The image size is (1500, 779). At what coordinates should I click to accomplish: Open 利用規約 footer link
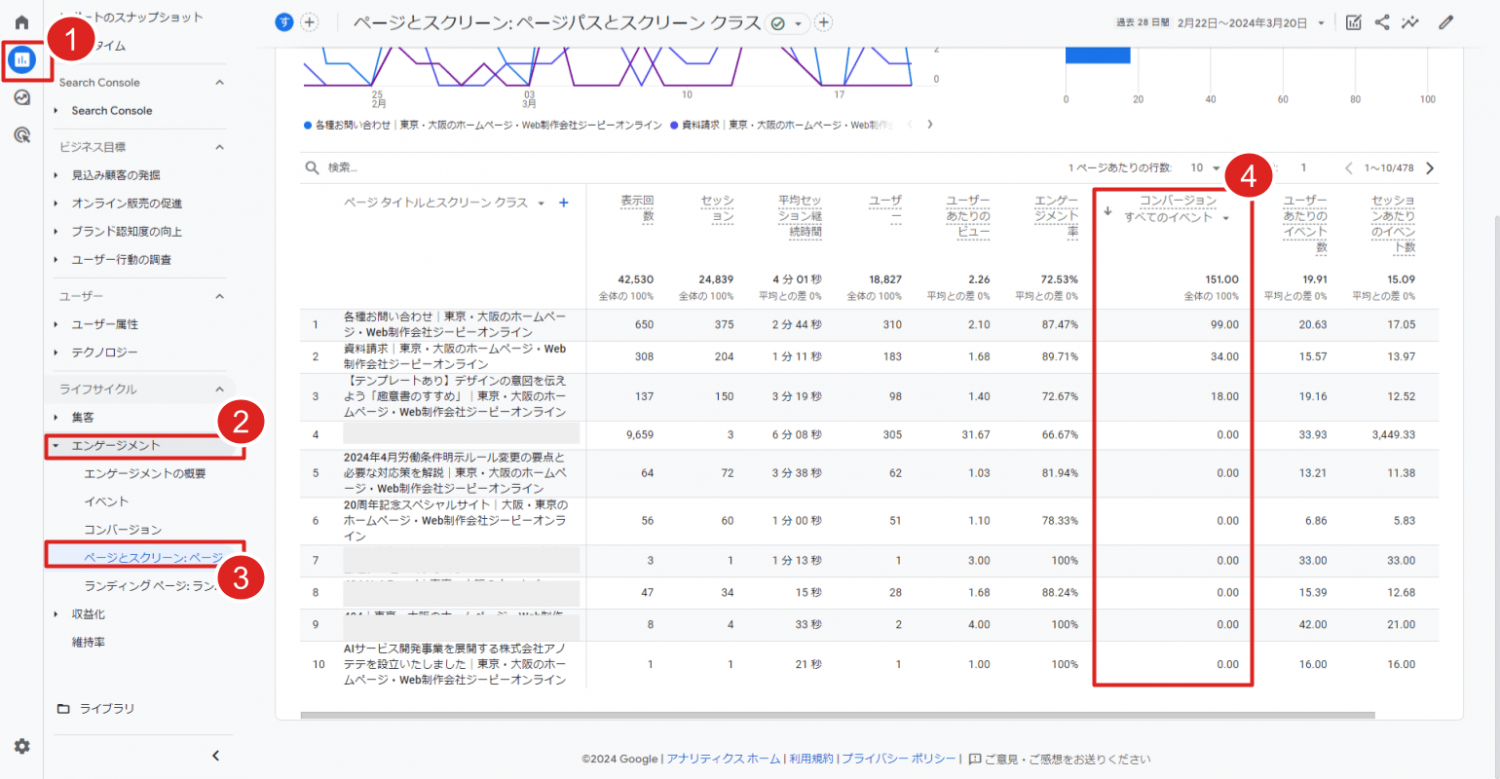pos(811,759)
